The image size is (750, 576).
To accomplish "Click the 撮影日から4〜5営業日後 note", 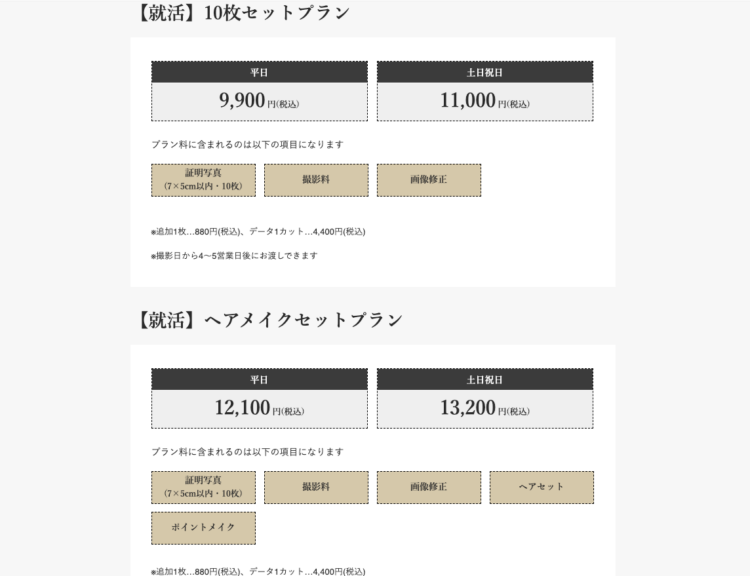I will 234,255.
